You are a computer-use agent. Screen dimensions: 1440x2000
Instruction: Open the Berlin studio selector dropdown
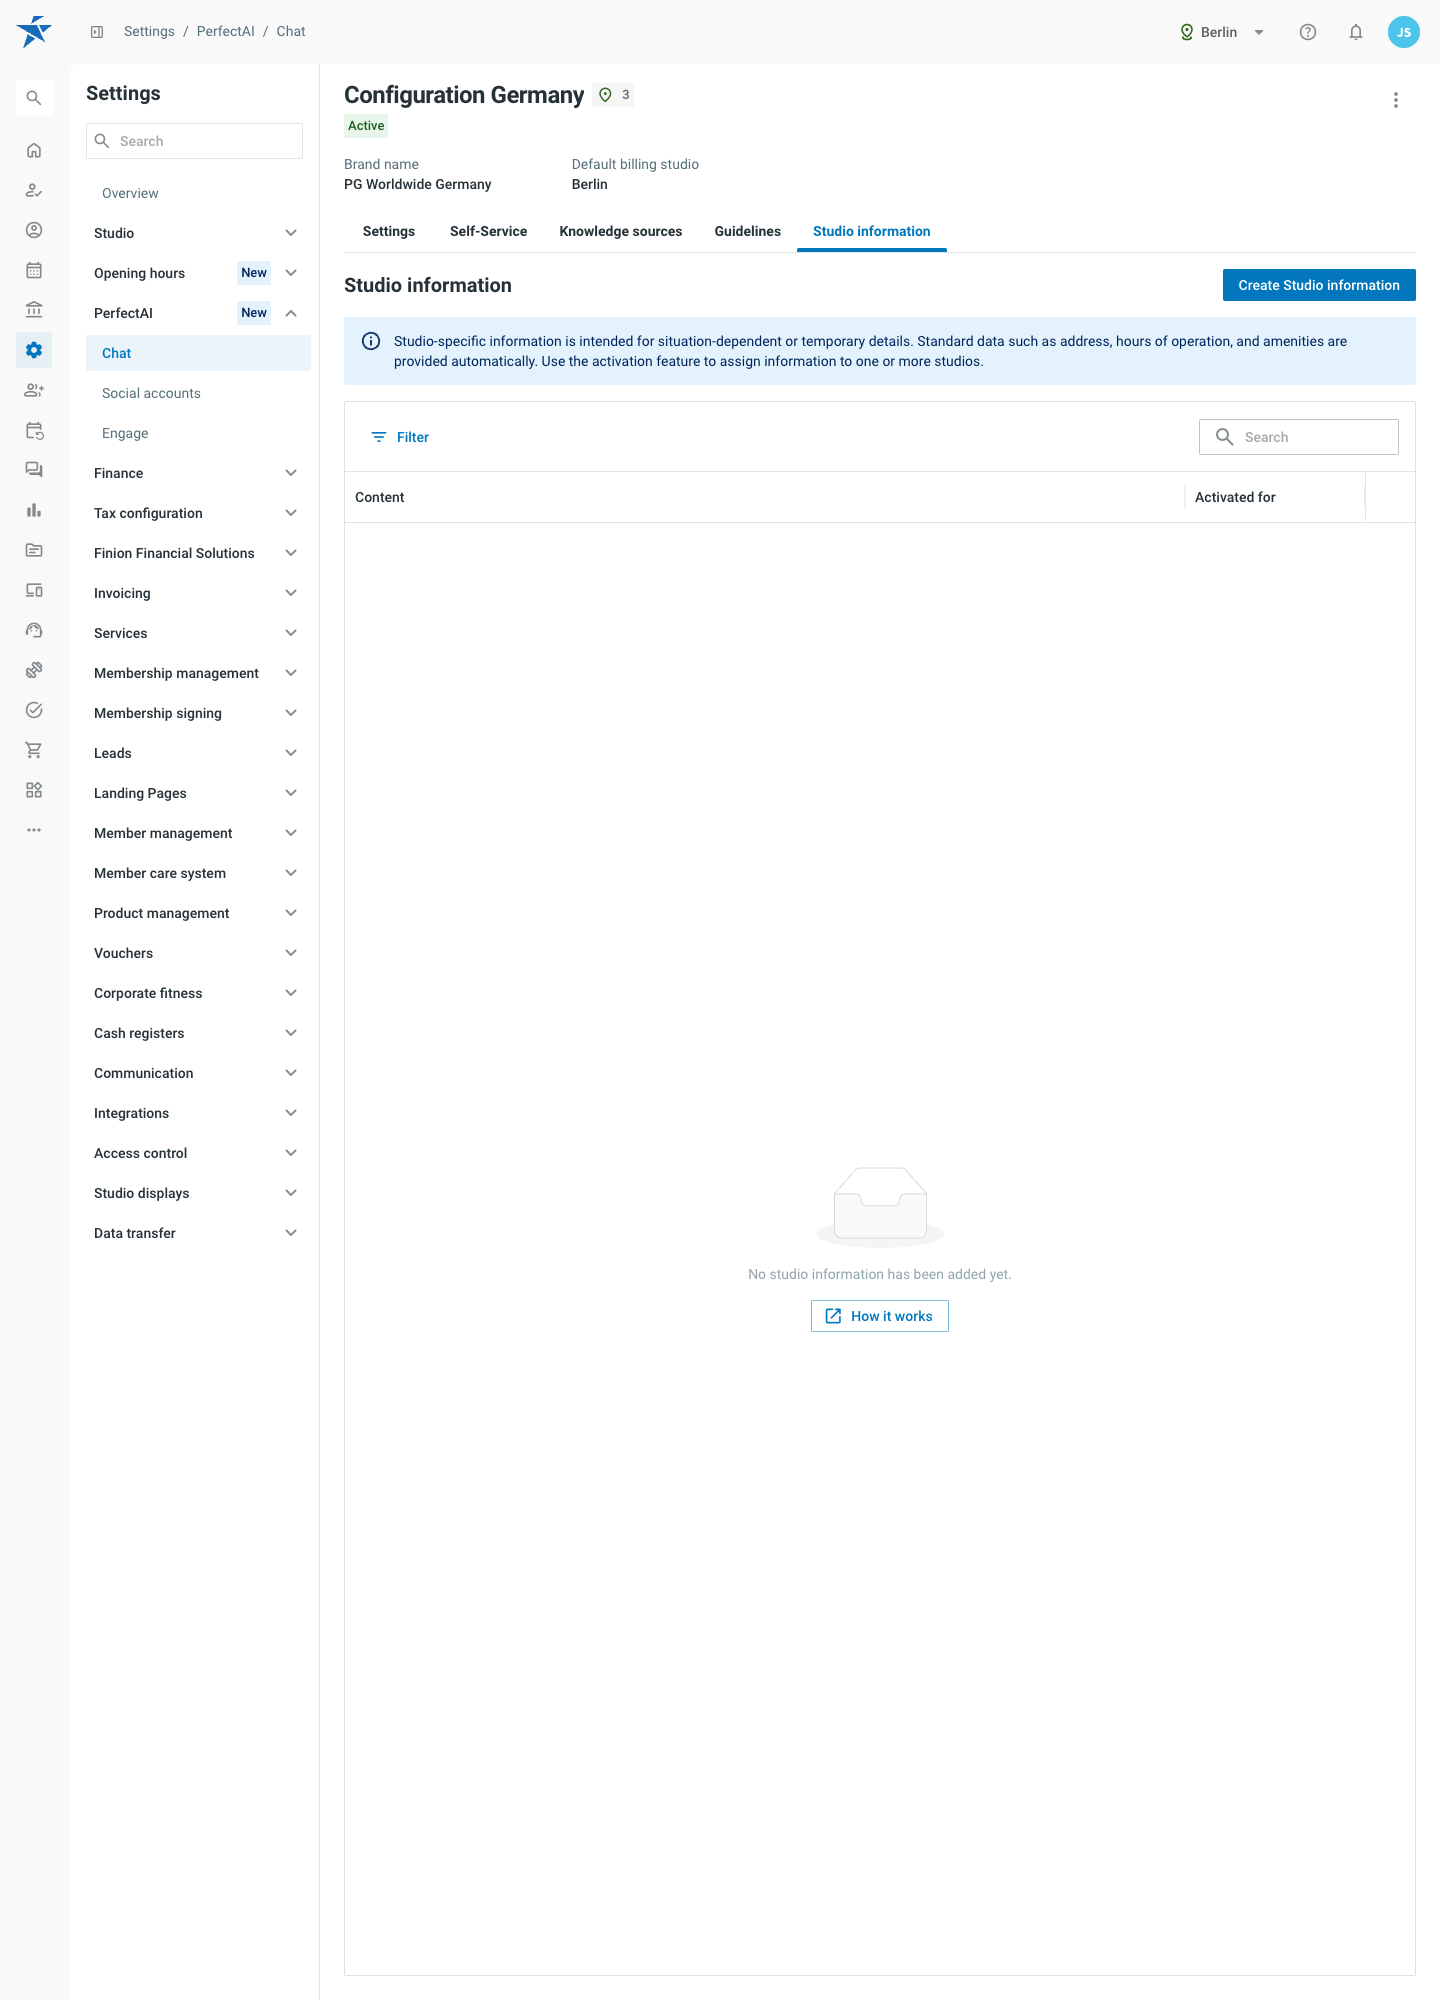click(1222, 32)
